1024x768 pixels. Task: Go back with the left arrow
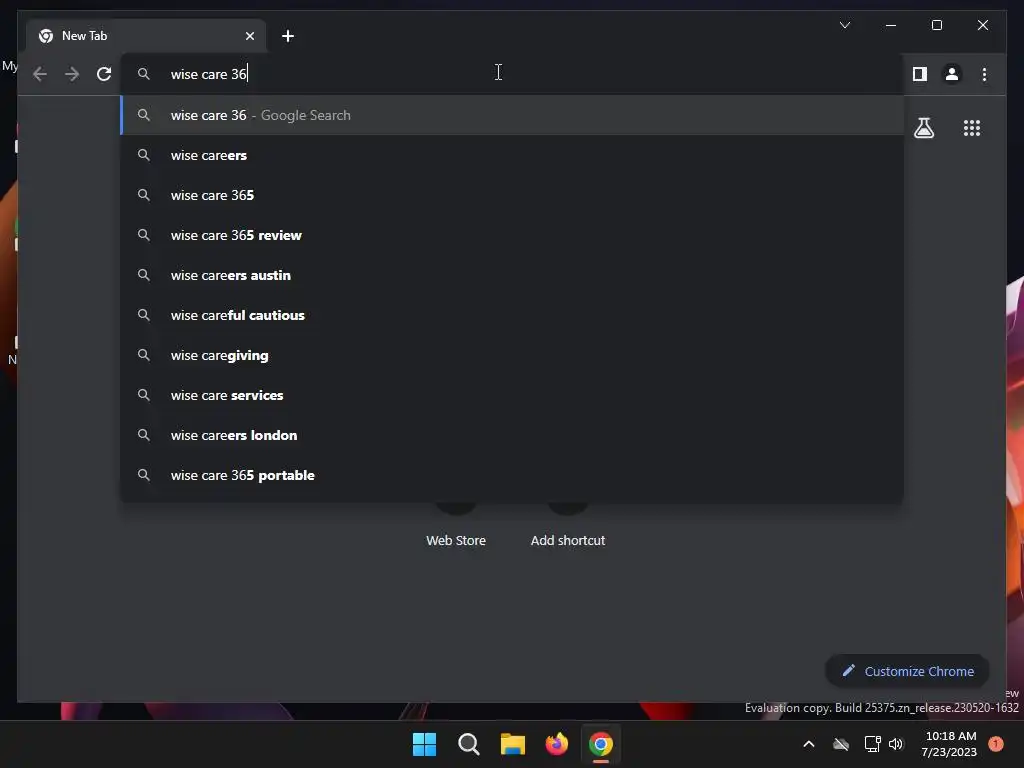point(40,74)
